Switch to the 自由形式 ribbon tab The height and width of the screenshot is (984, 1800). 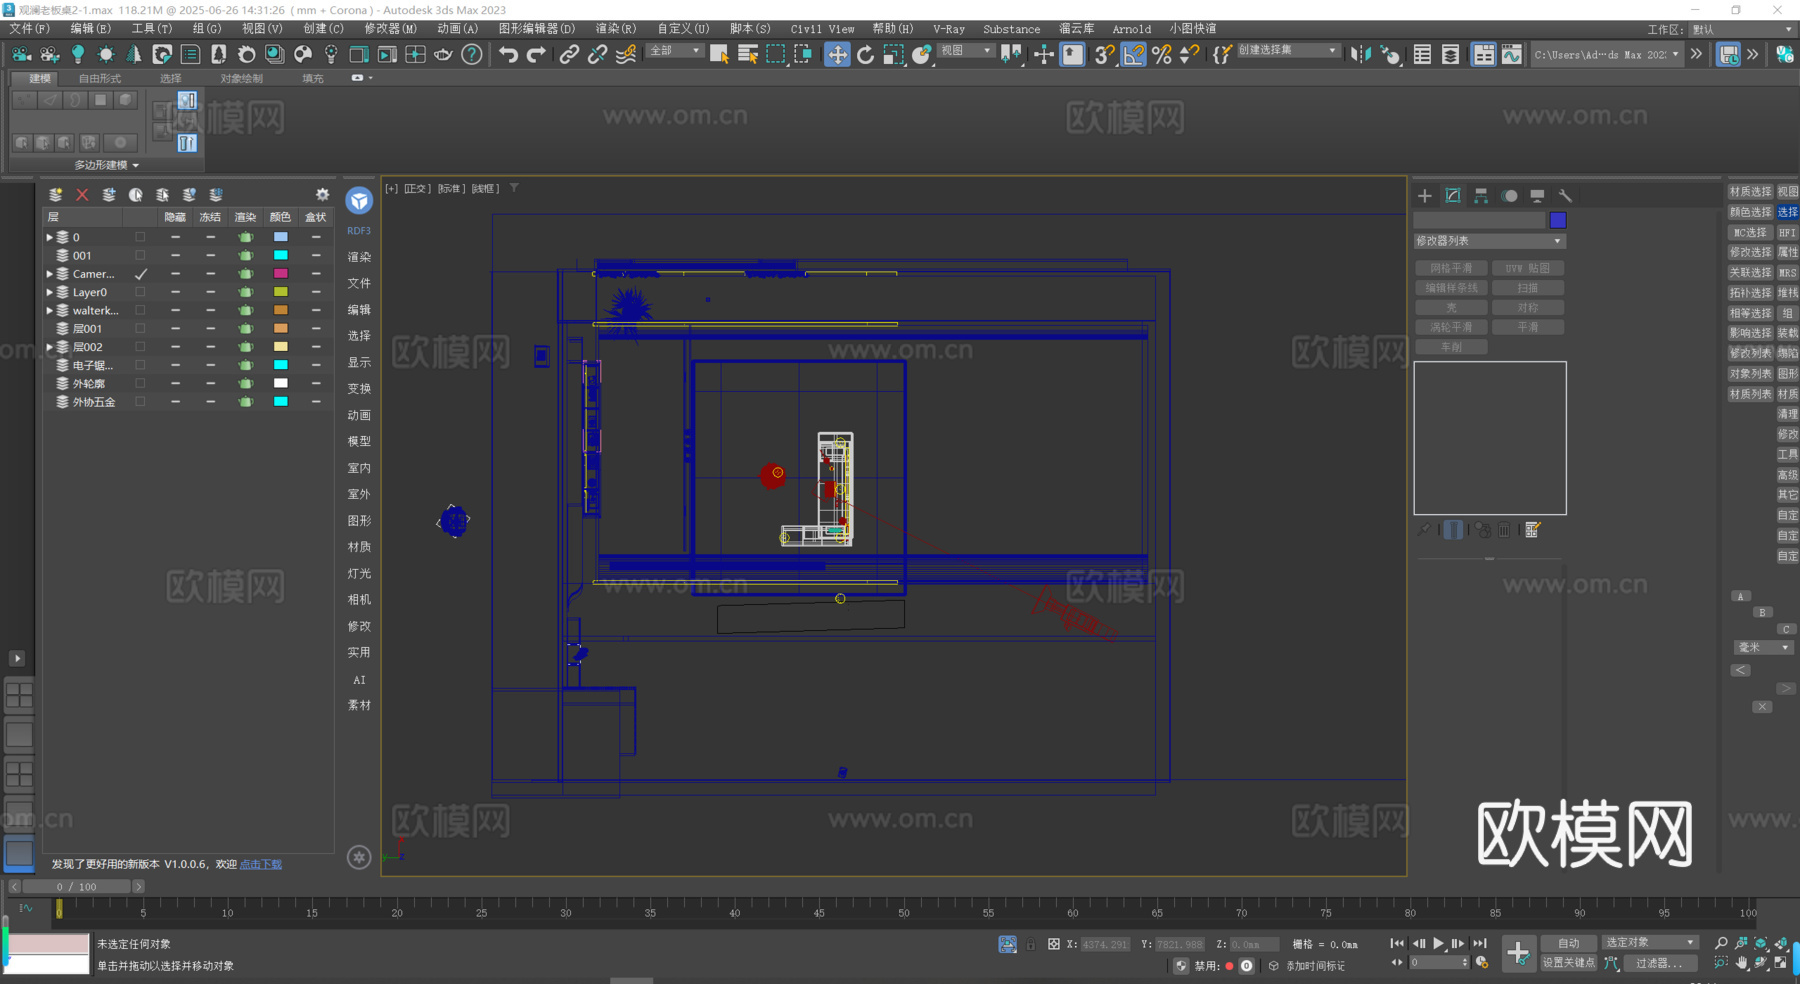[100, 78]
